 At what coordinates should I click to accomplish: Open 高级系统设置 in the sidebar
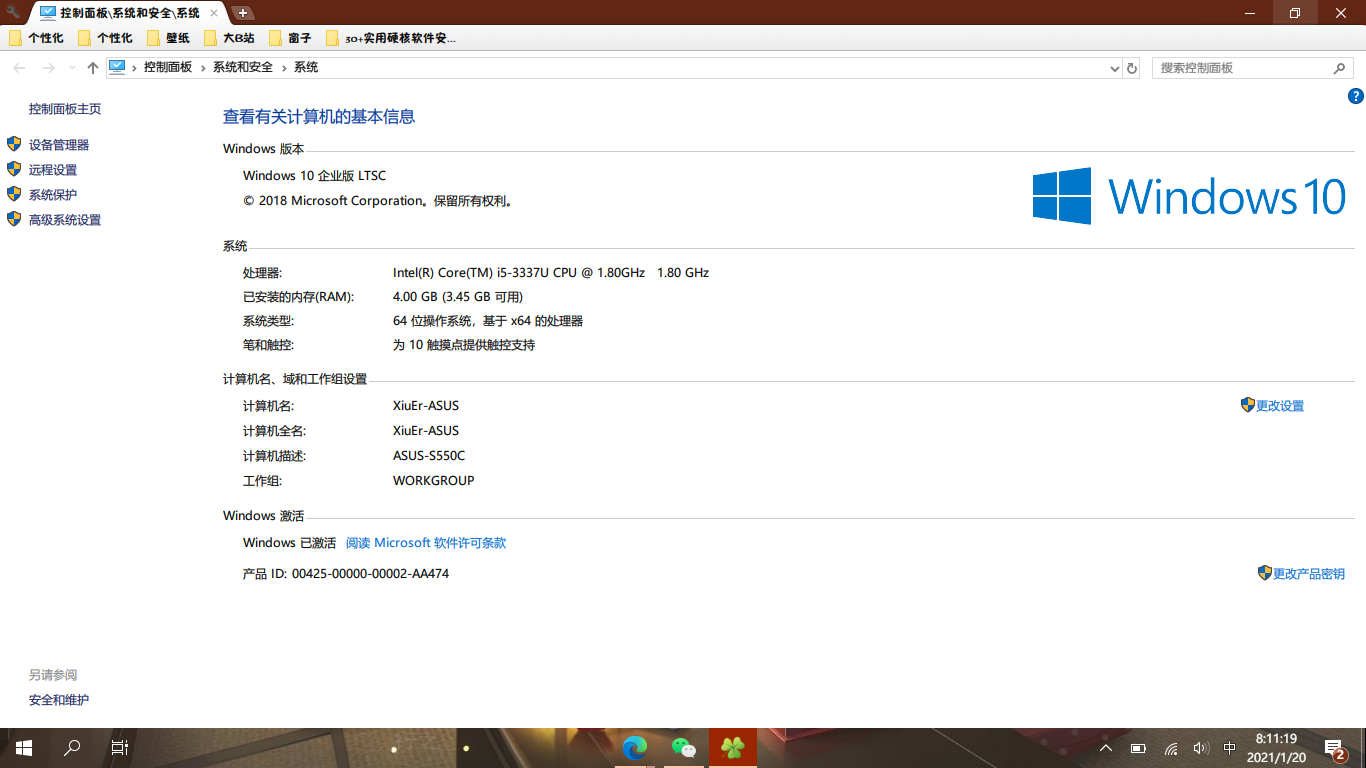pos(65,220)
